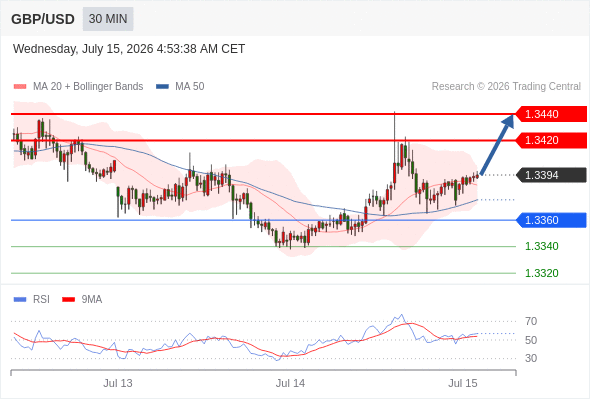590x400 pixels.
Task: Select the green 1.3340 support label
Action: tap(541, 246)
